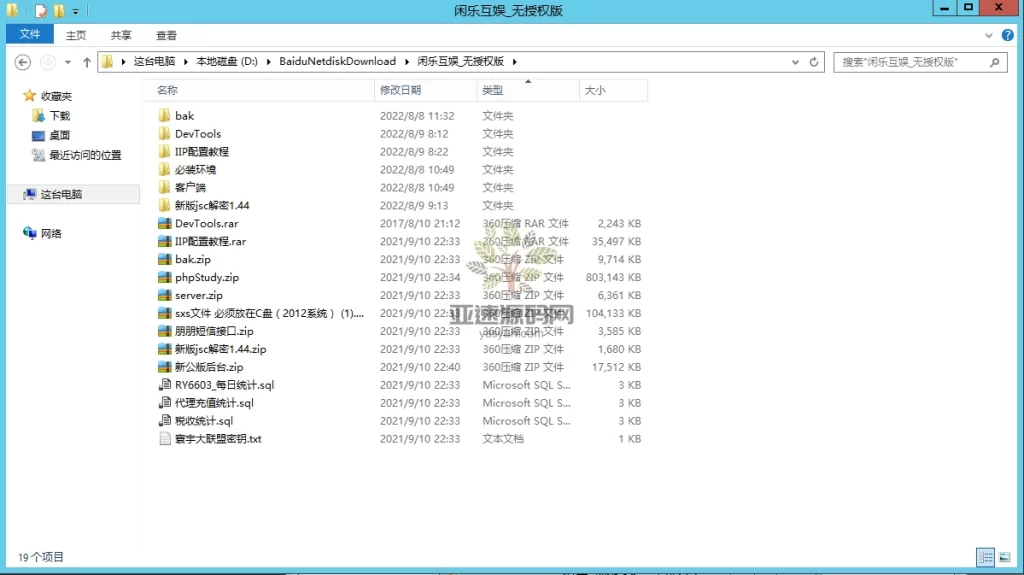This screenshot has width=1024, height=575.
Task: Switch to the 主页 ribbon tab
Action: pos(75,35)
